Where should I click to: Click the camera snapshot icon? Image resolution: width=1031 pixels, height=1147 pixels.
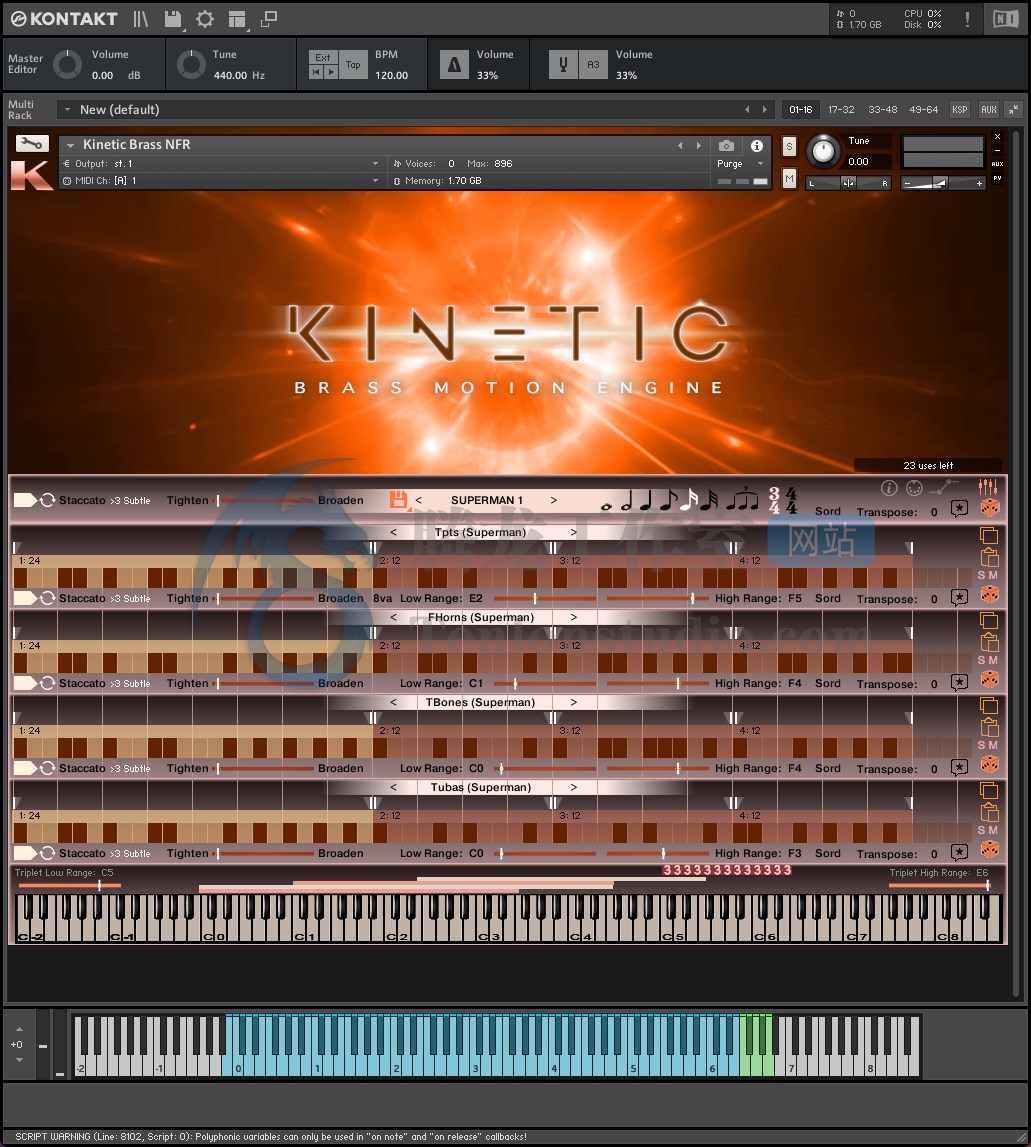click(x=726, y=146)
